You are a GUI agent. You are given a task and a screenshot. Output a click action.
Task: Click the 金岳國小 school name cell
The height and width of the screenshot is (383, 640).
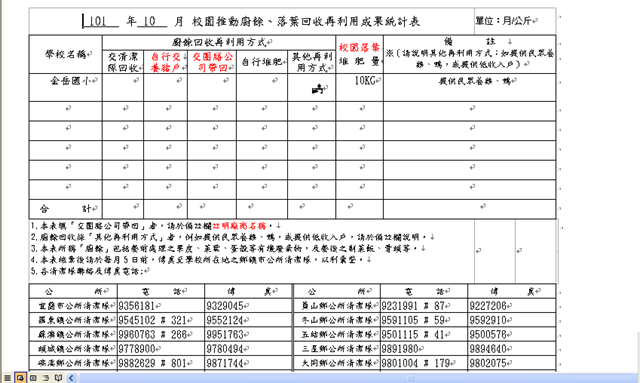click(x=66, y=87)
